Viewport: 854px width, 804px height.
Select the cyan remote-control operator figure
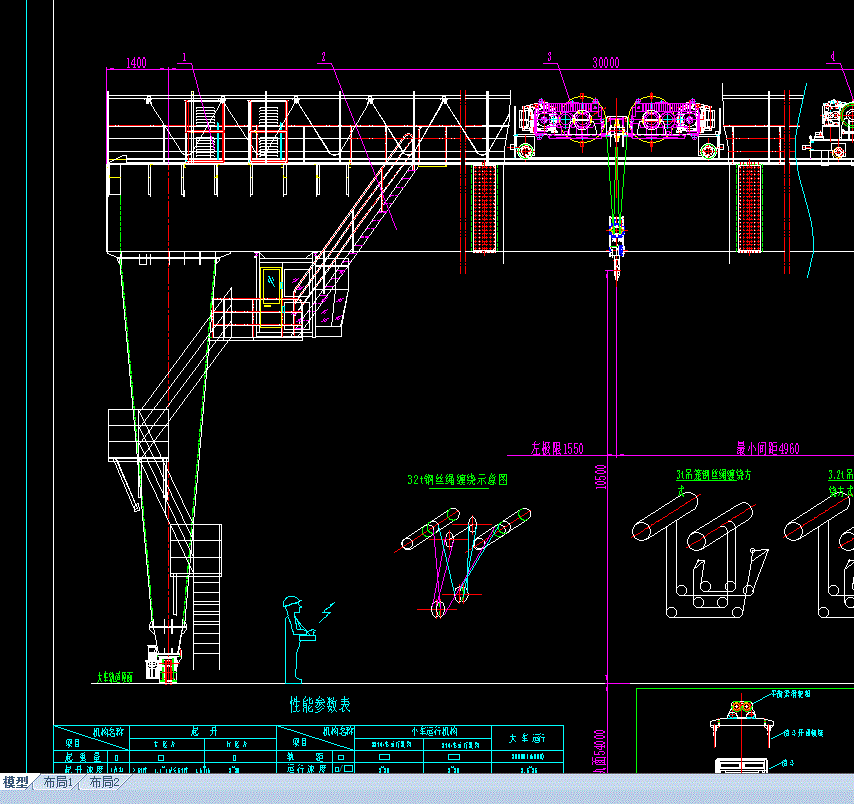pyautogui.click(x=298, y=639)
